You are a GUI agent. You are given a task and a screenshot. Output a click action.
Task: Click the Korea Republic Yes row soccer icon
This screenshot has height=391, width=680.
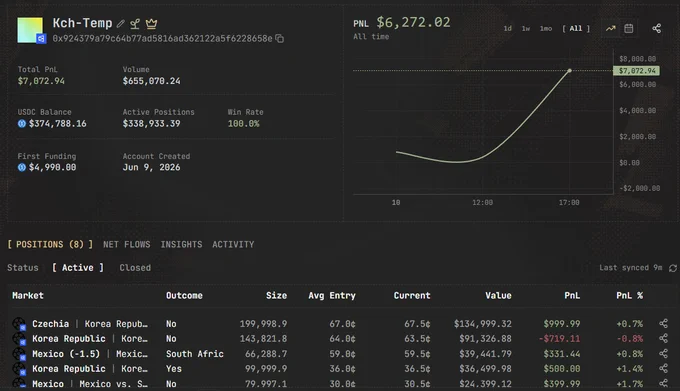coord(19,368)
